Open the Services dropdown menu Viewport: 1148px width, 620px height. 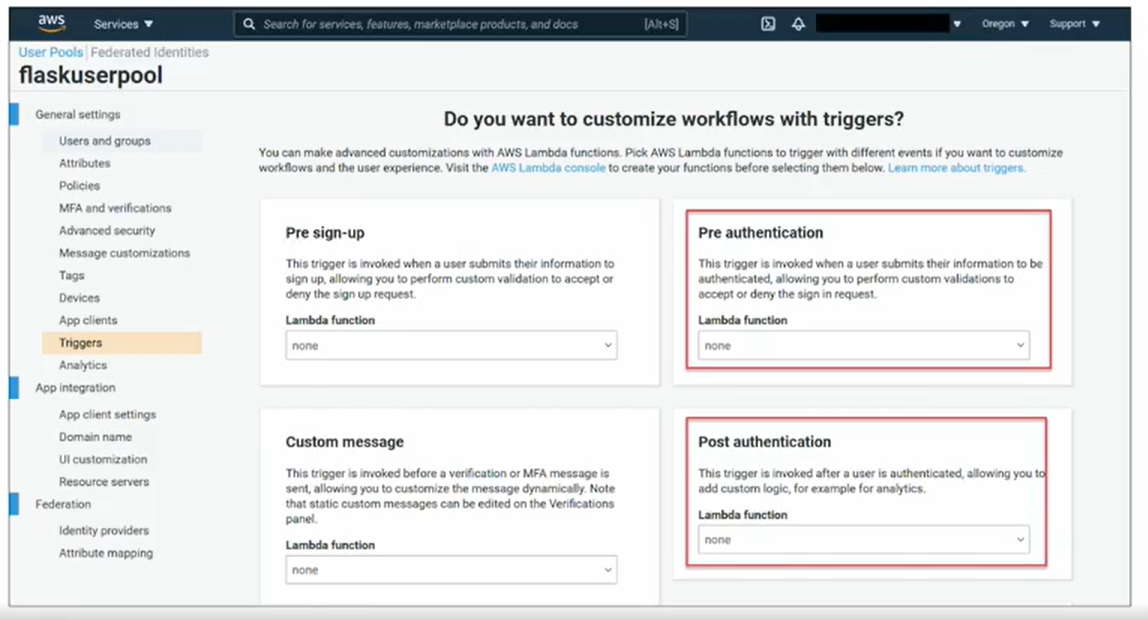[x=123, y=24]
